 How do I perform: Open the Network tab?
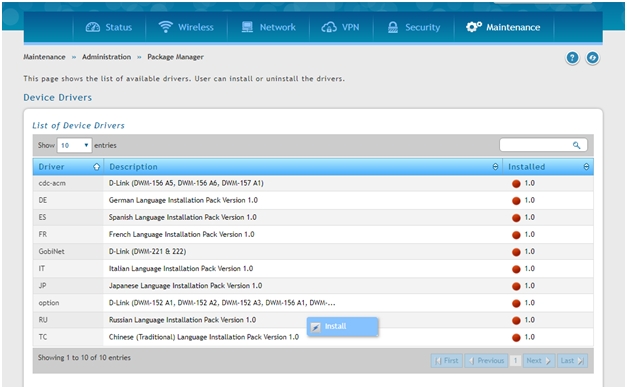268,27
